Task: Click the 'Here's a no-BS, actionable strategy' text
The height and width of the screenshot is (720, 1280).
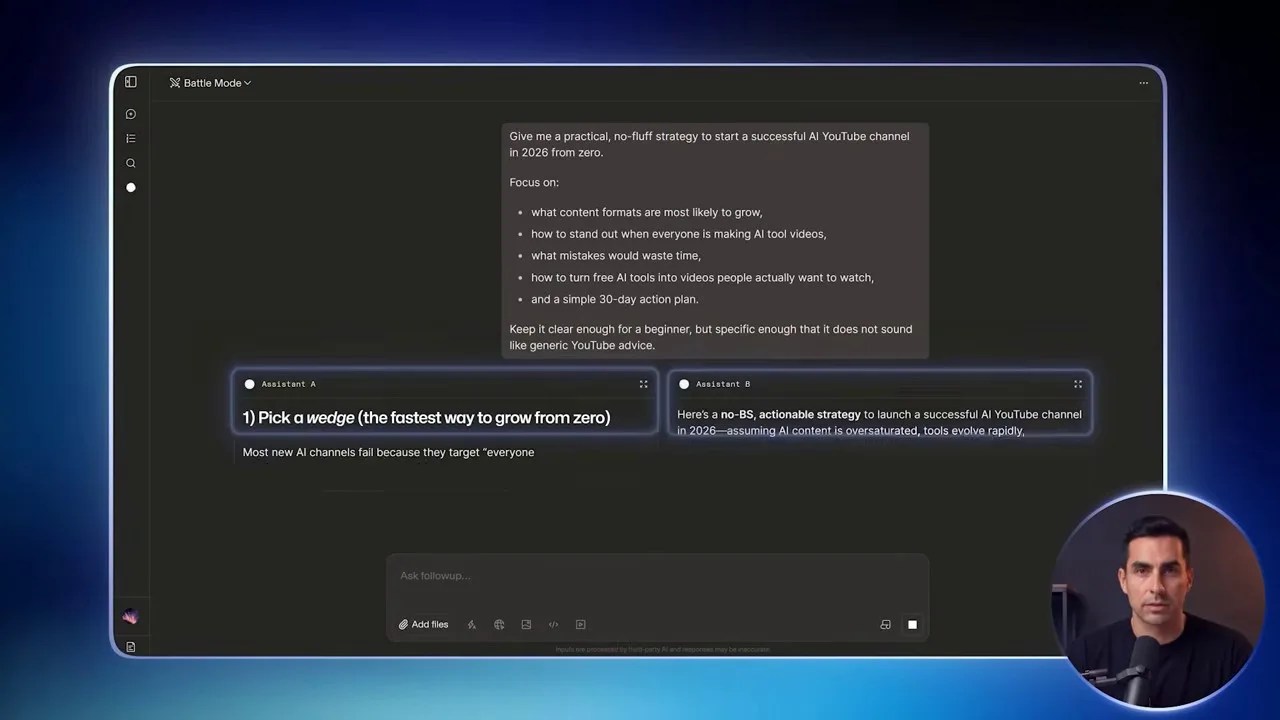Action: tap(769, 414)
